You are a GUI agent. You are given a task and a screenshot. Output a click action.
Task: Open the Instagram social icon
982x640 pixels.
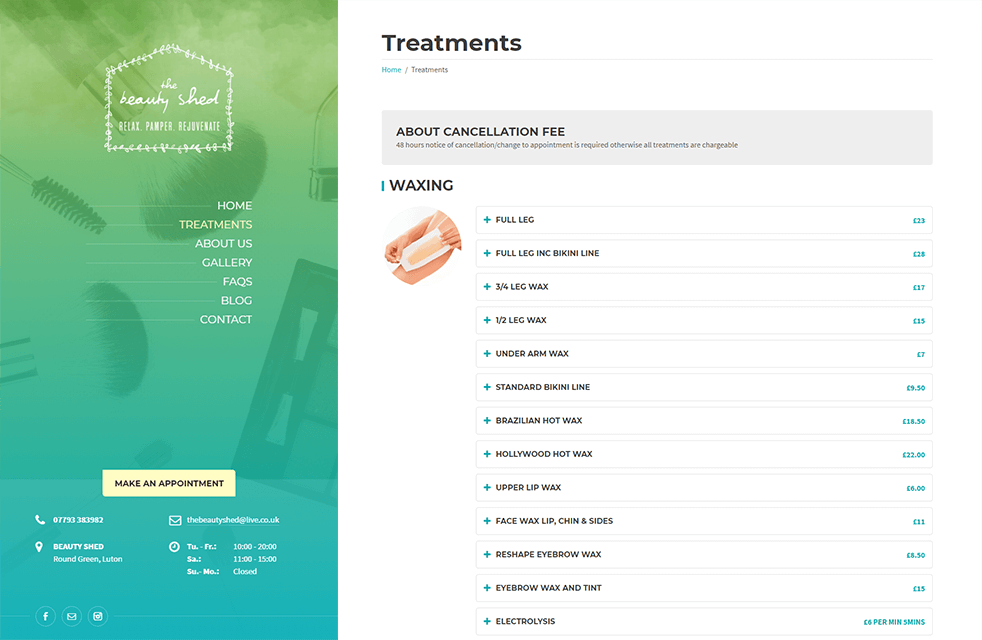point(98,617)
